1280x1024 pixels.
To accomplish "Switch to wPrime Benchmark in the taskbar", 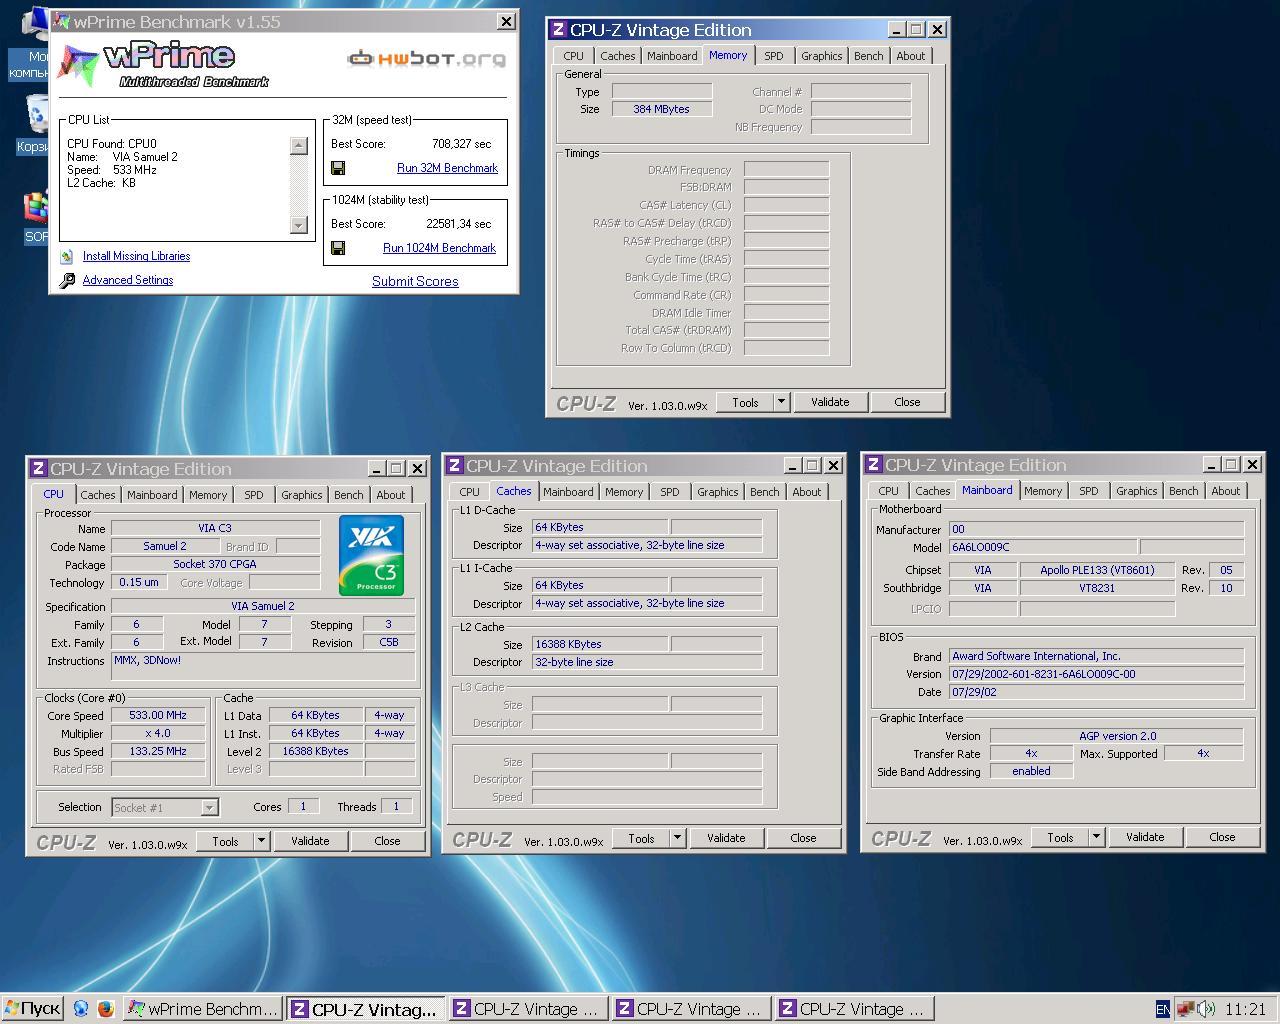I will point(203,1009).
